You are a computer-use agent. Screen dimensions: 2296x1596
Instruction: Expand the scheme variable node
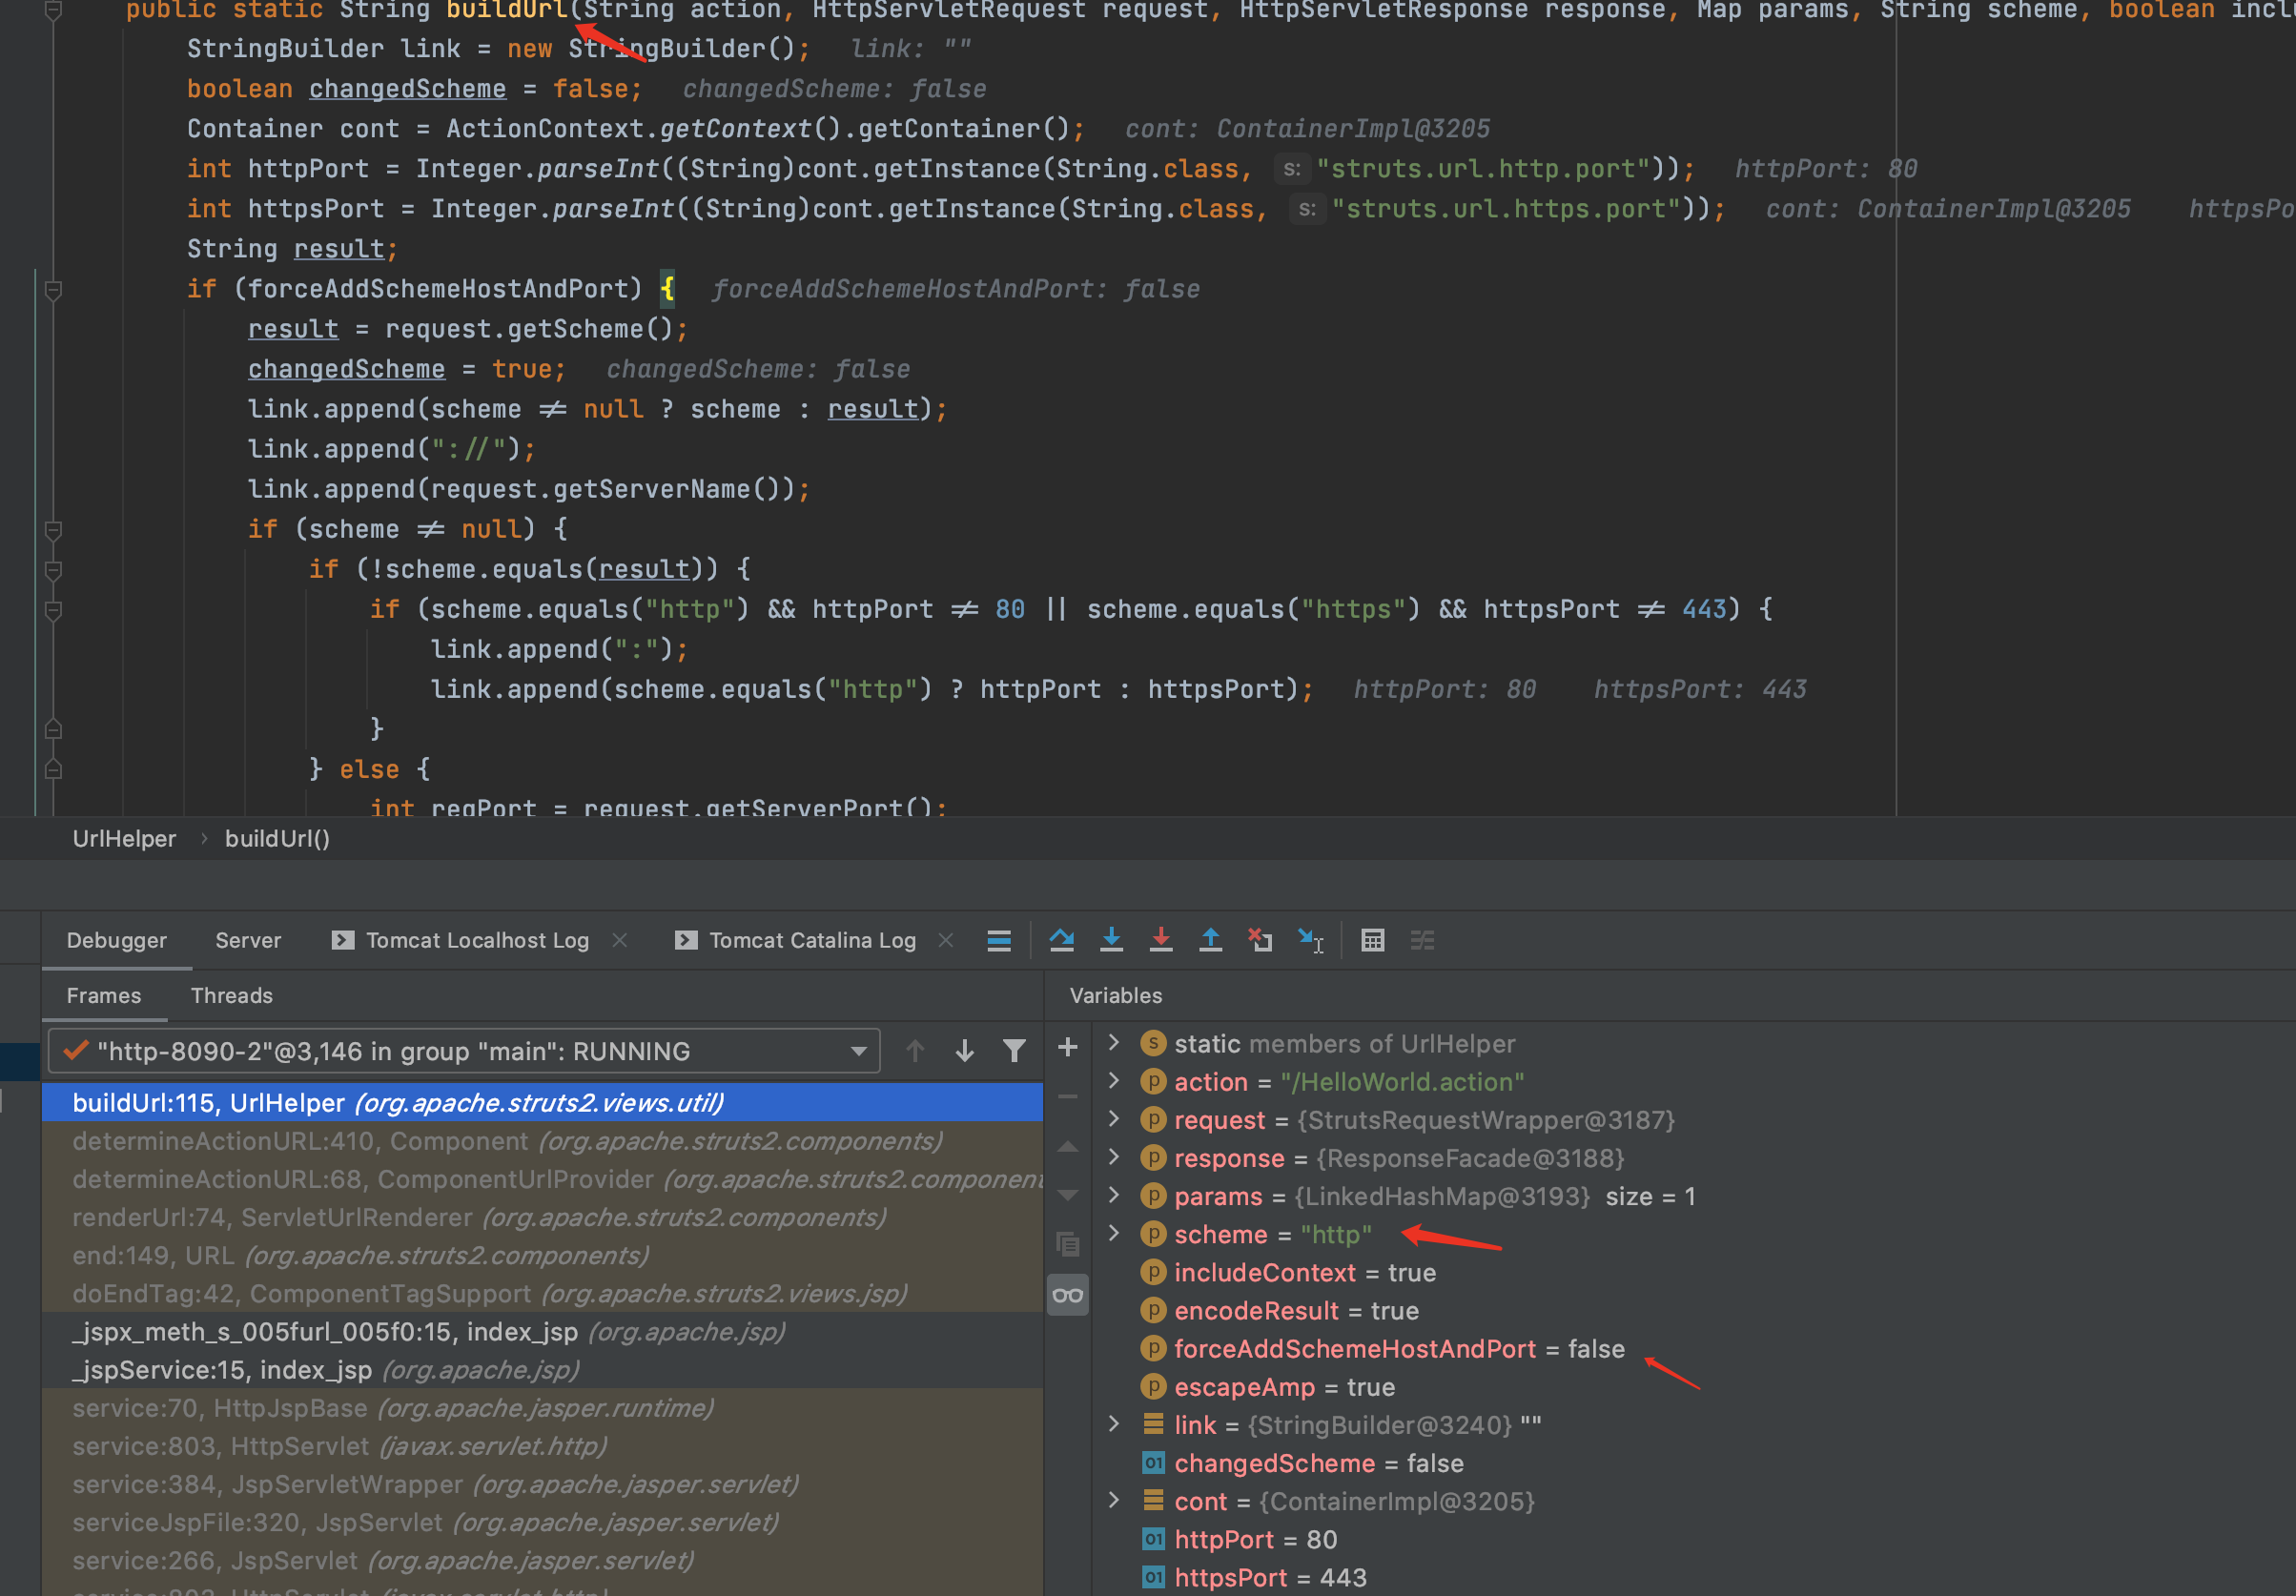[x=1114, y=1233]
